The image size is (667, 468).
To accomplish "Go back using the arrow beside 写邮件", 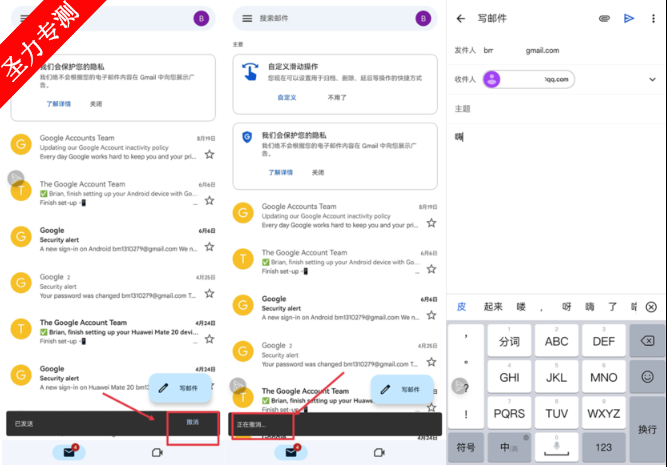I will click(x=461, y=18).
